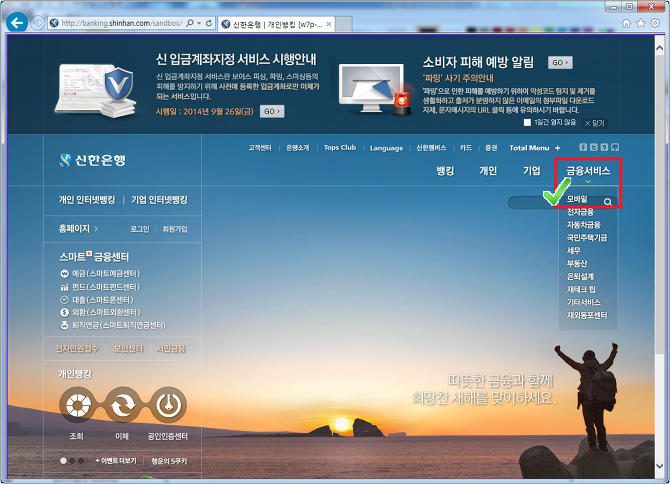Select 재외동포센터 in the submenu

click(x=587, y=315)
